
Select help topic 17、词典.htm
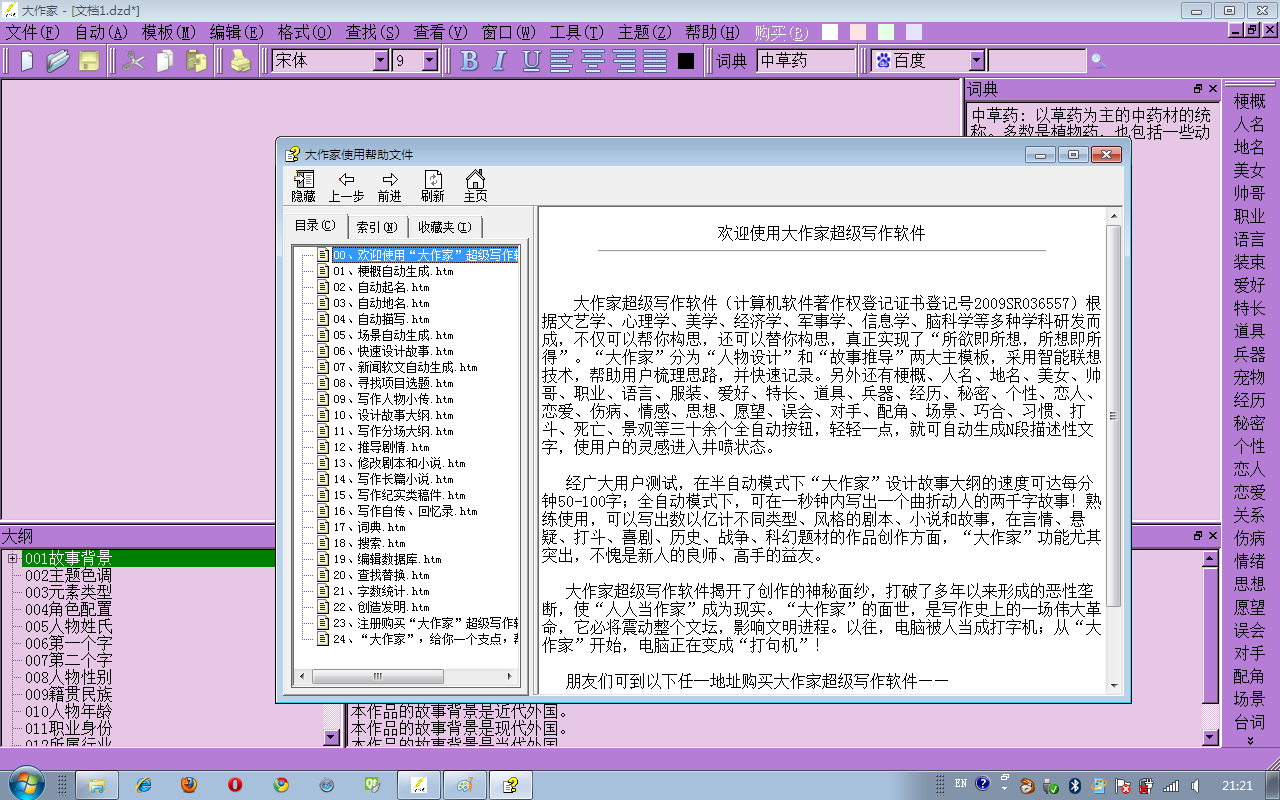[369, 527]
